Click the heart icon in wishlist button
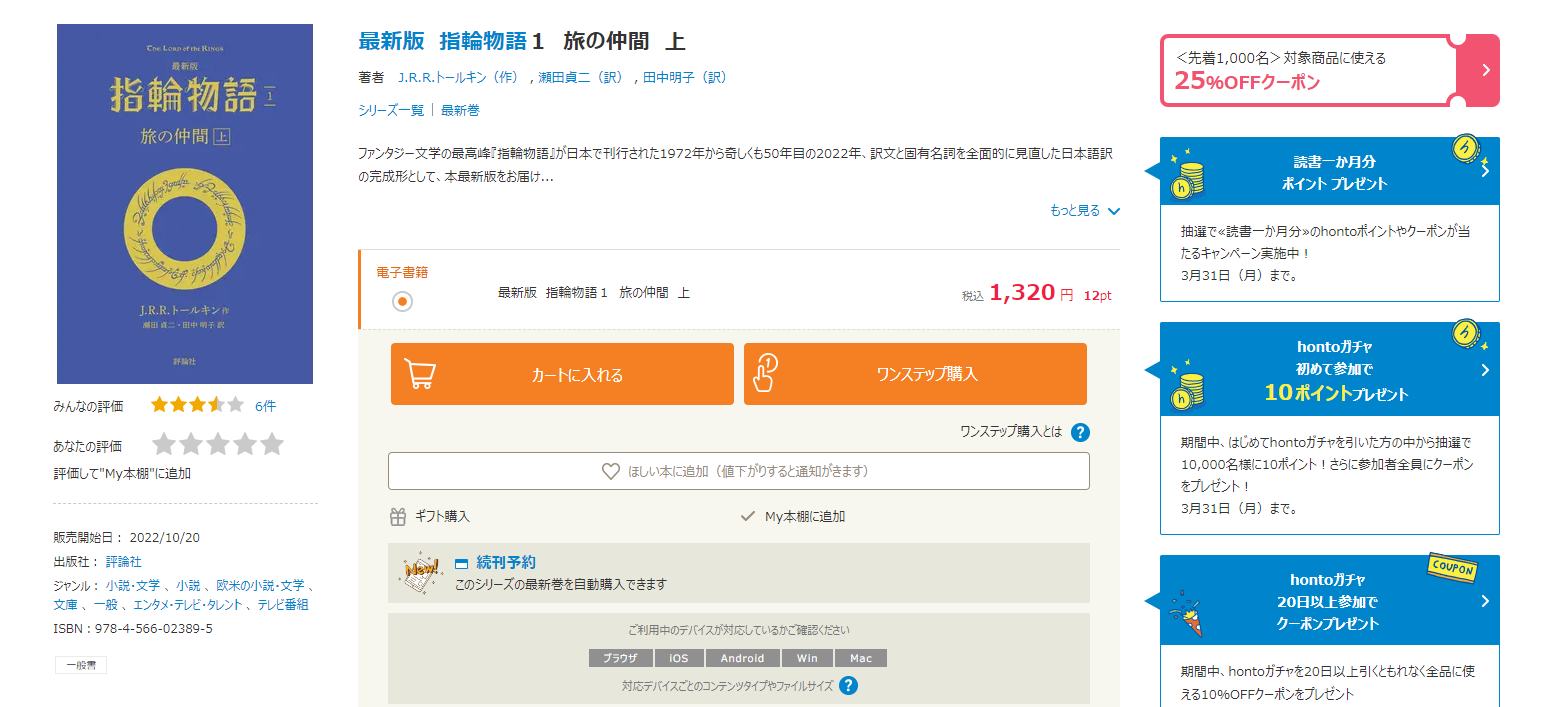The image size is (1558, 707). (x=611, y=471)
